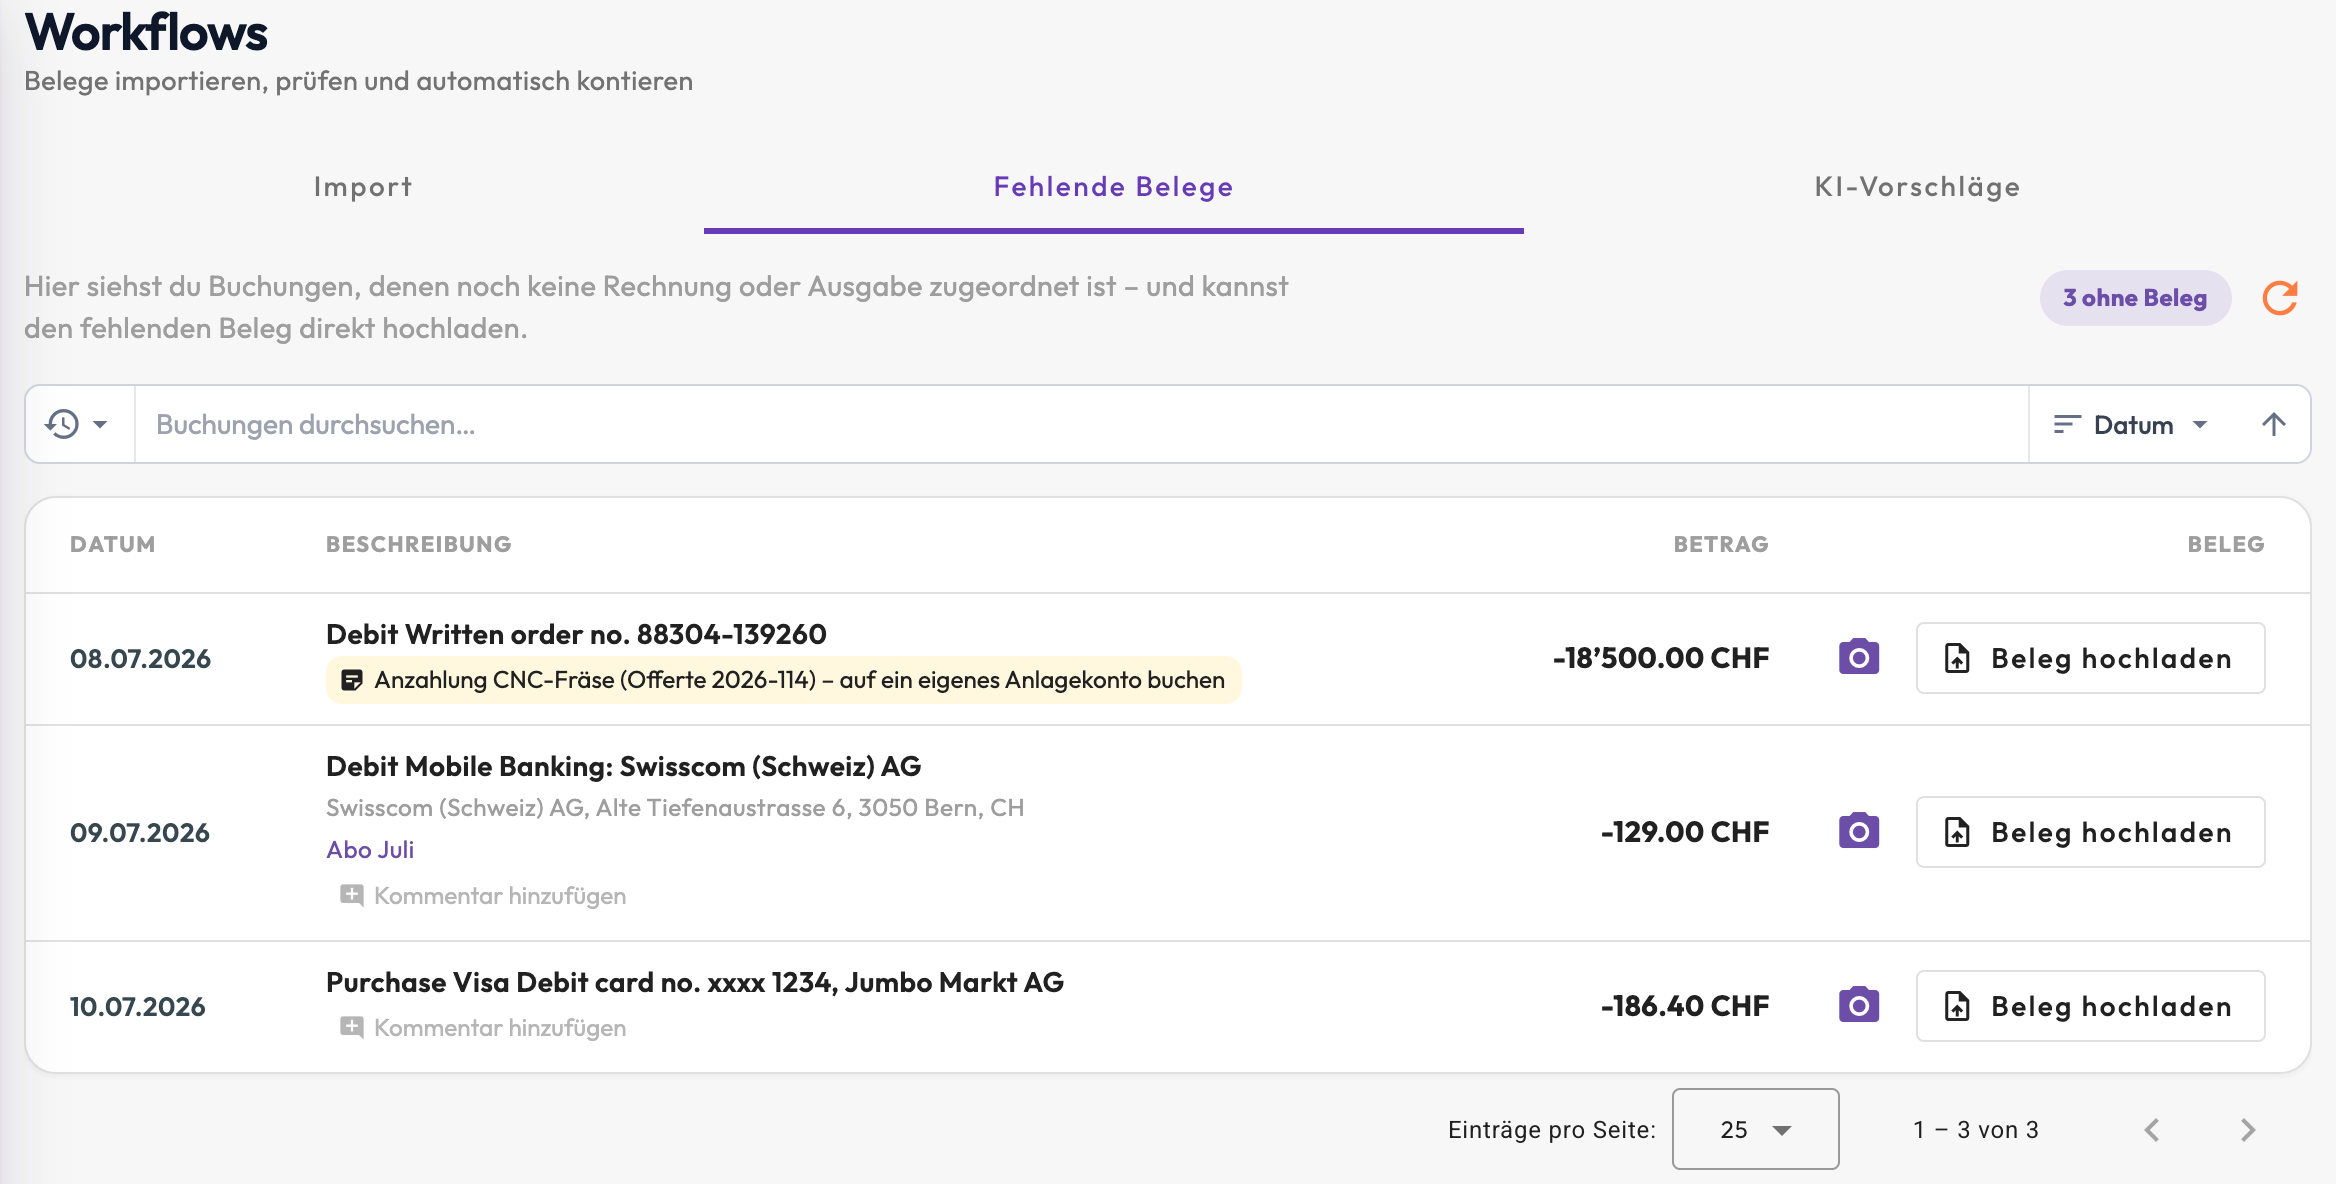Click the Abo Juli link
The image size is (2336, 1184).
tap(370, 849)
